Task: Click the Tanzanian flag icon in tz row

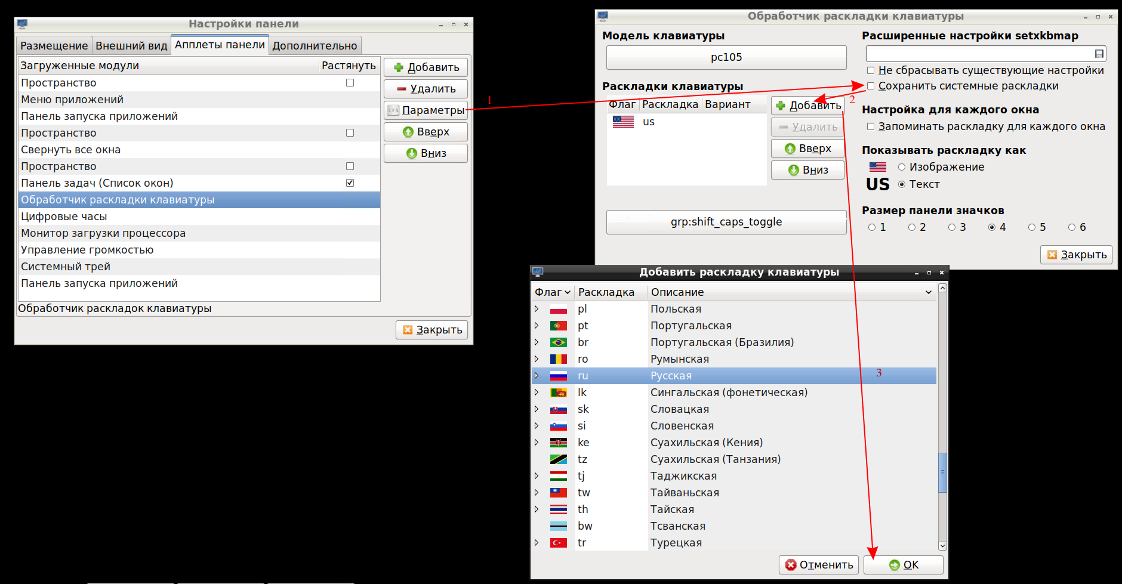Action: click(x=558, y=460)
